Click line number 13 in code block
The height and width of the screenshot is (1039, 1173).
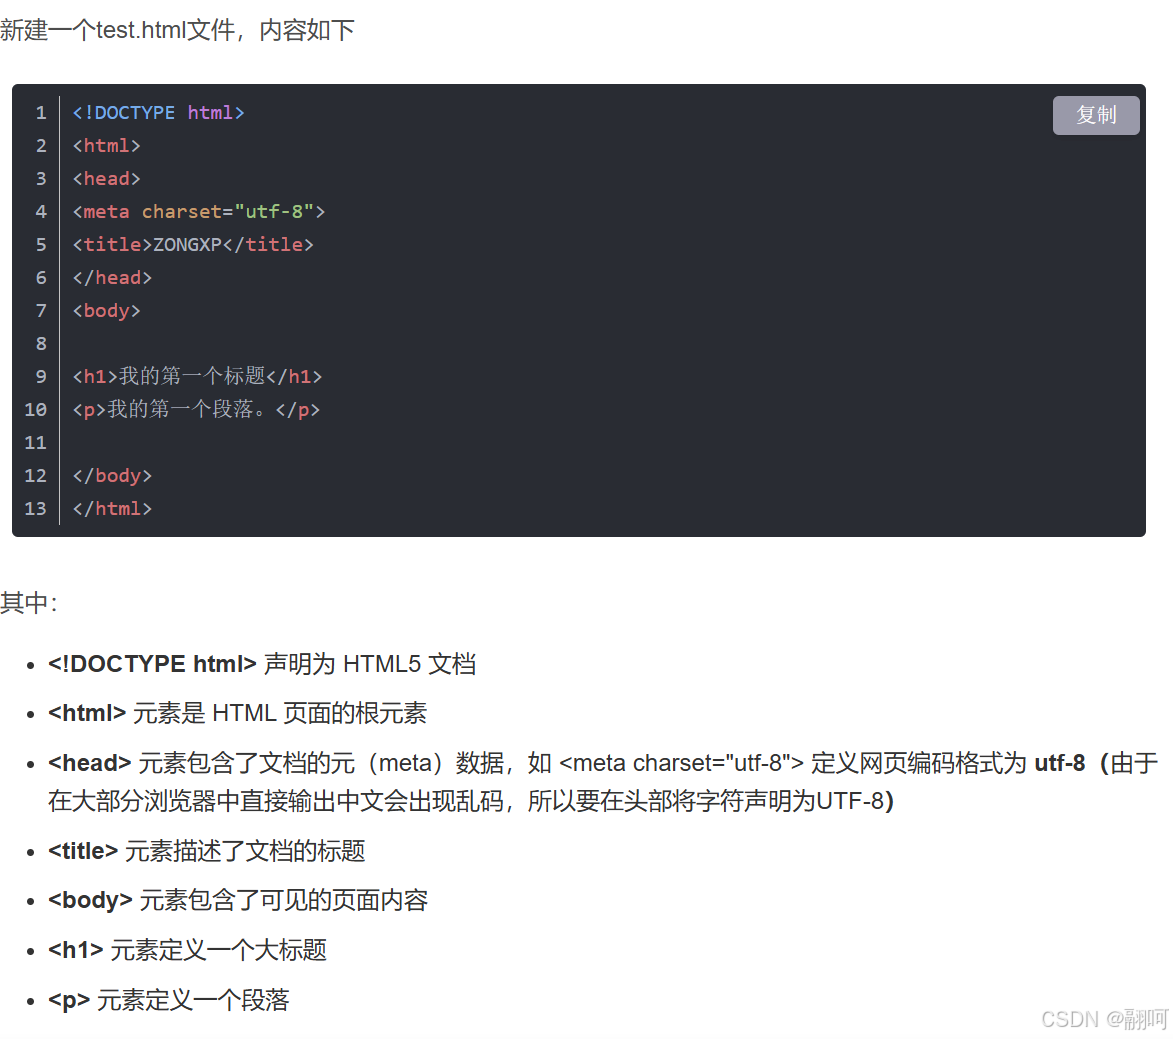click(x=35, y=509)
